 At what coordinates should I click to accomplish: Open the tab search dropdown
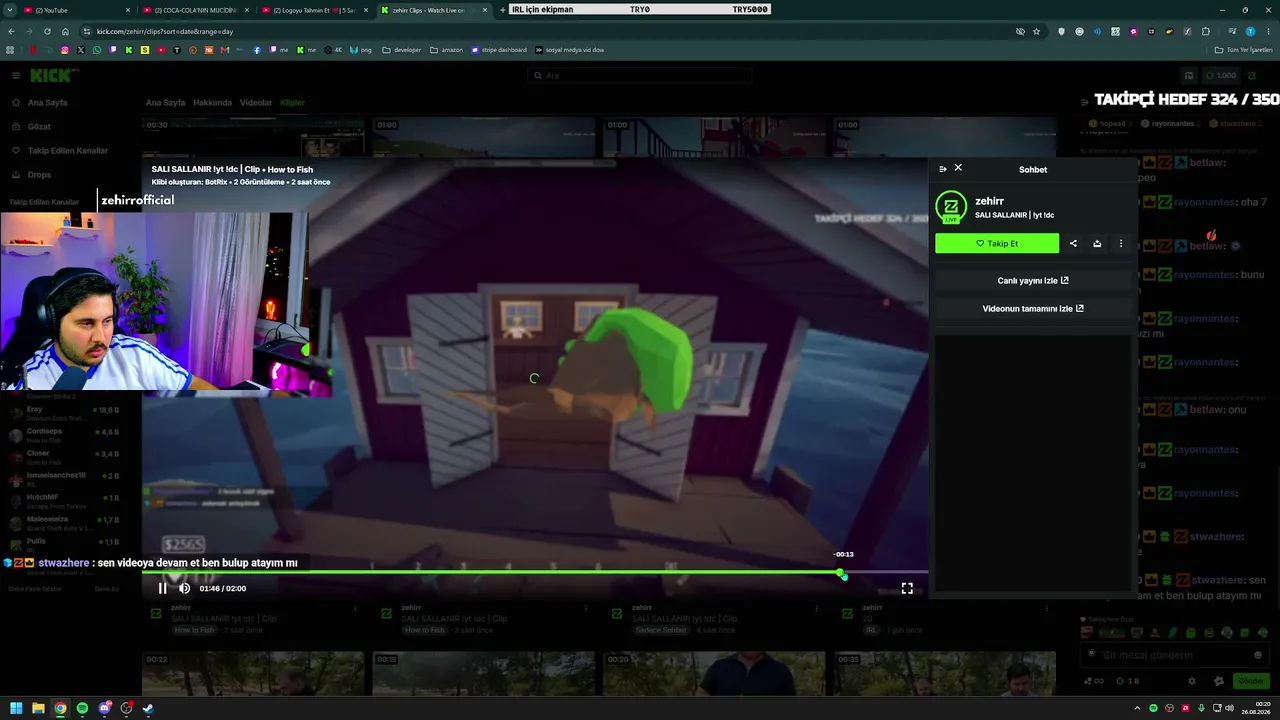(x=9, y=10)
